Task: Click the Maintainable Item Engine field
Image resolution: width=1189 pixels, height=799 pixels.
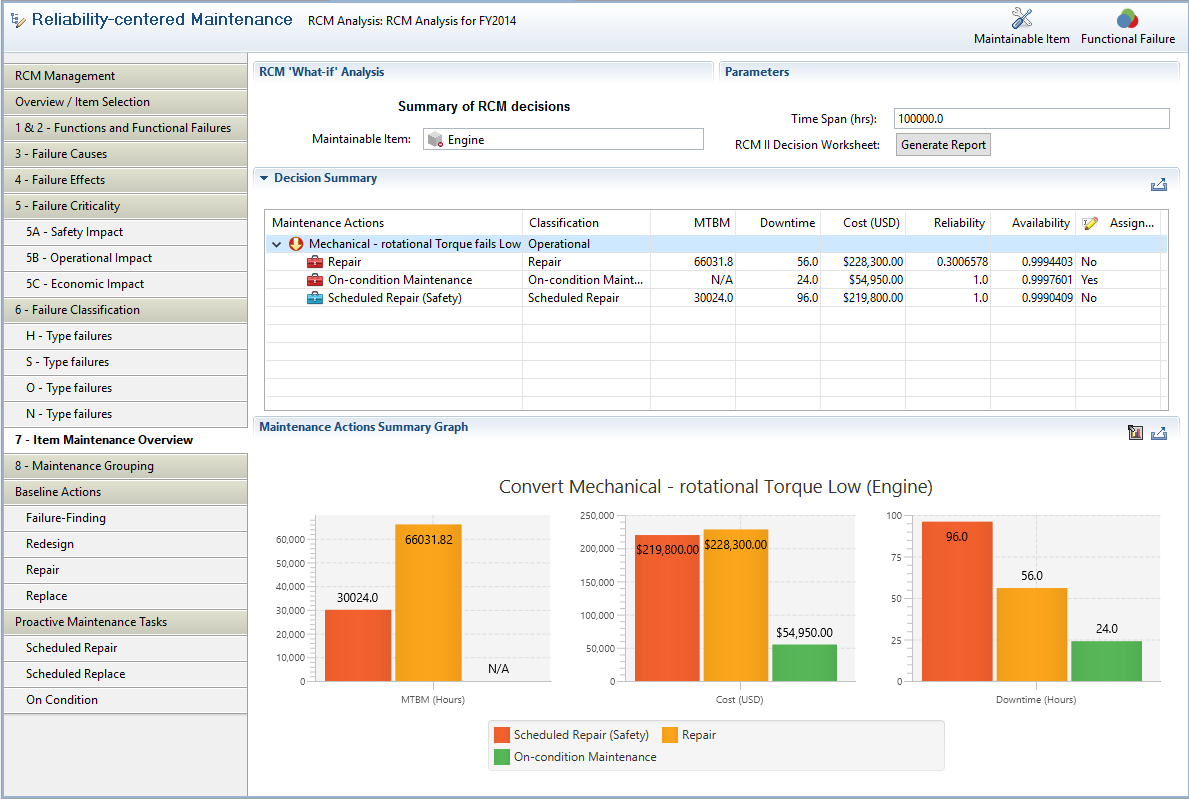Action: click(563, 139)
